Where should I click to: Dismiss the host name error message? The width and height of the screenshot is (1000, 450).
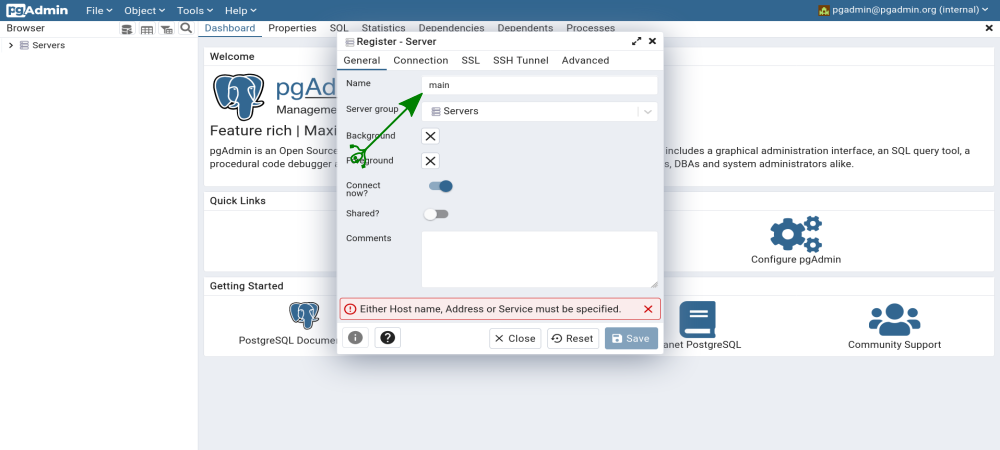(x=648, y=309)
